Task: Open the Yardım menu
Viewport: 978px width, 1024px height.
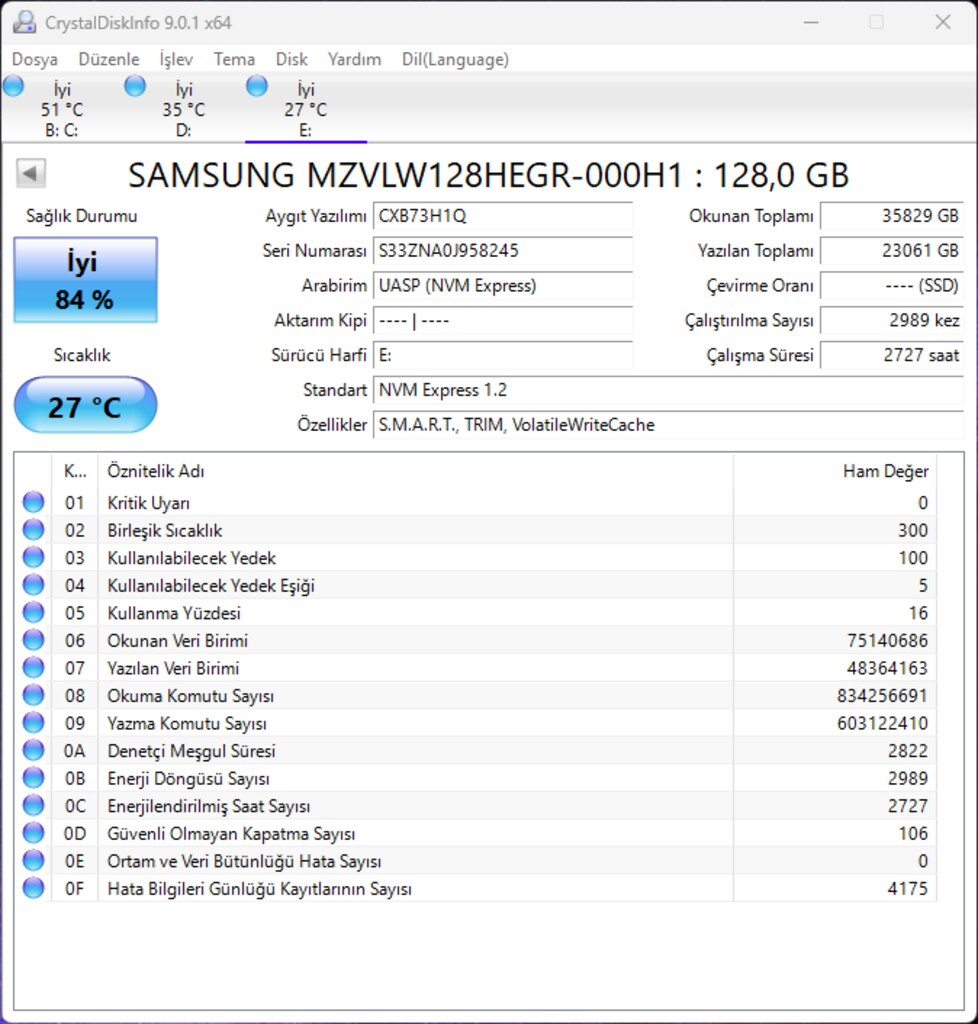Action: point(355,59)
